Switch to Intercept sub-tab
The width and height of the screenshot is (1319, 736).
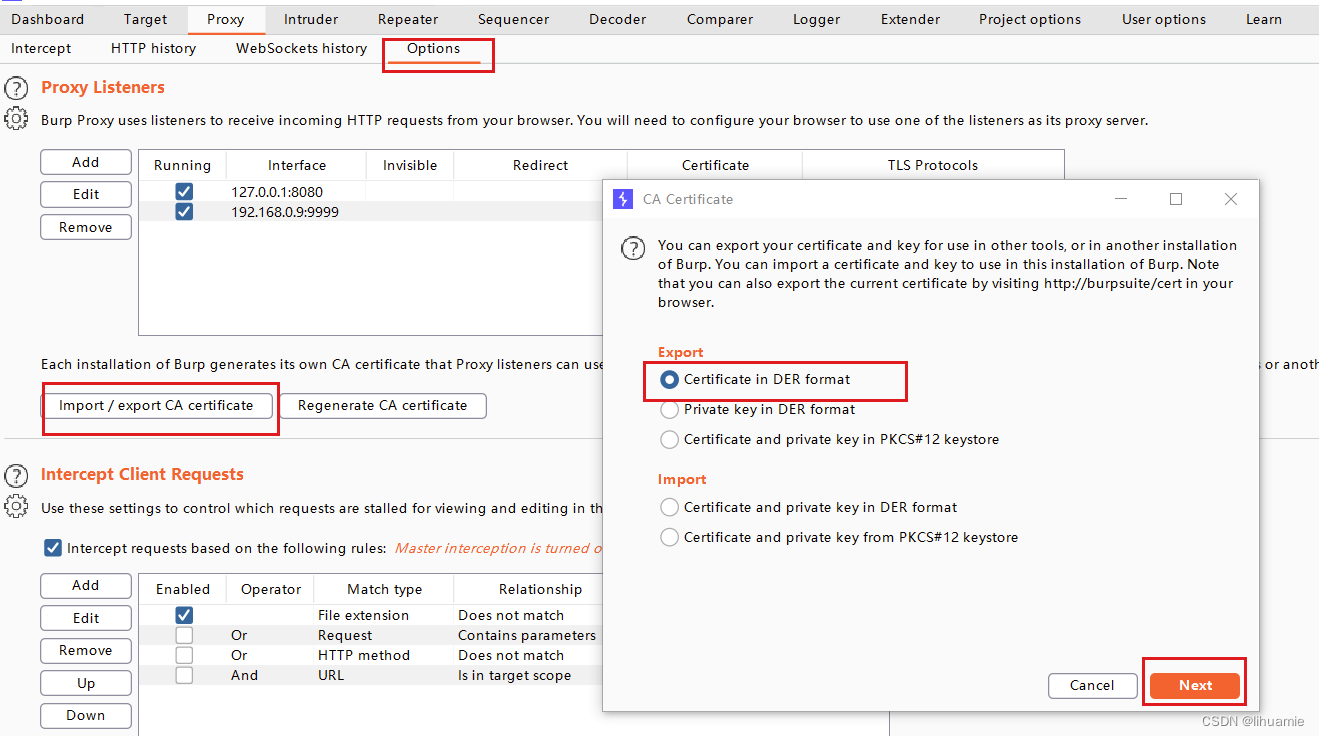point(41,48)
